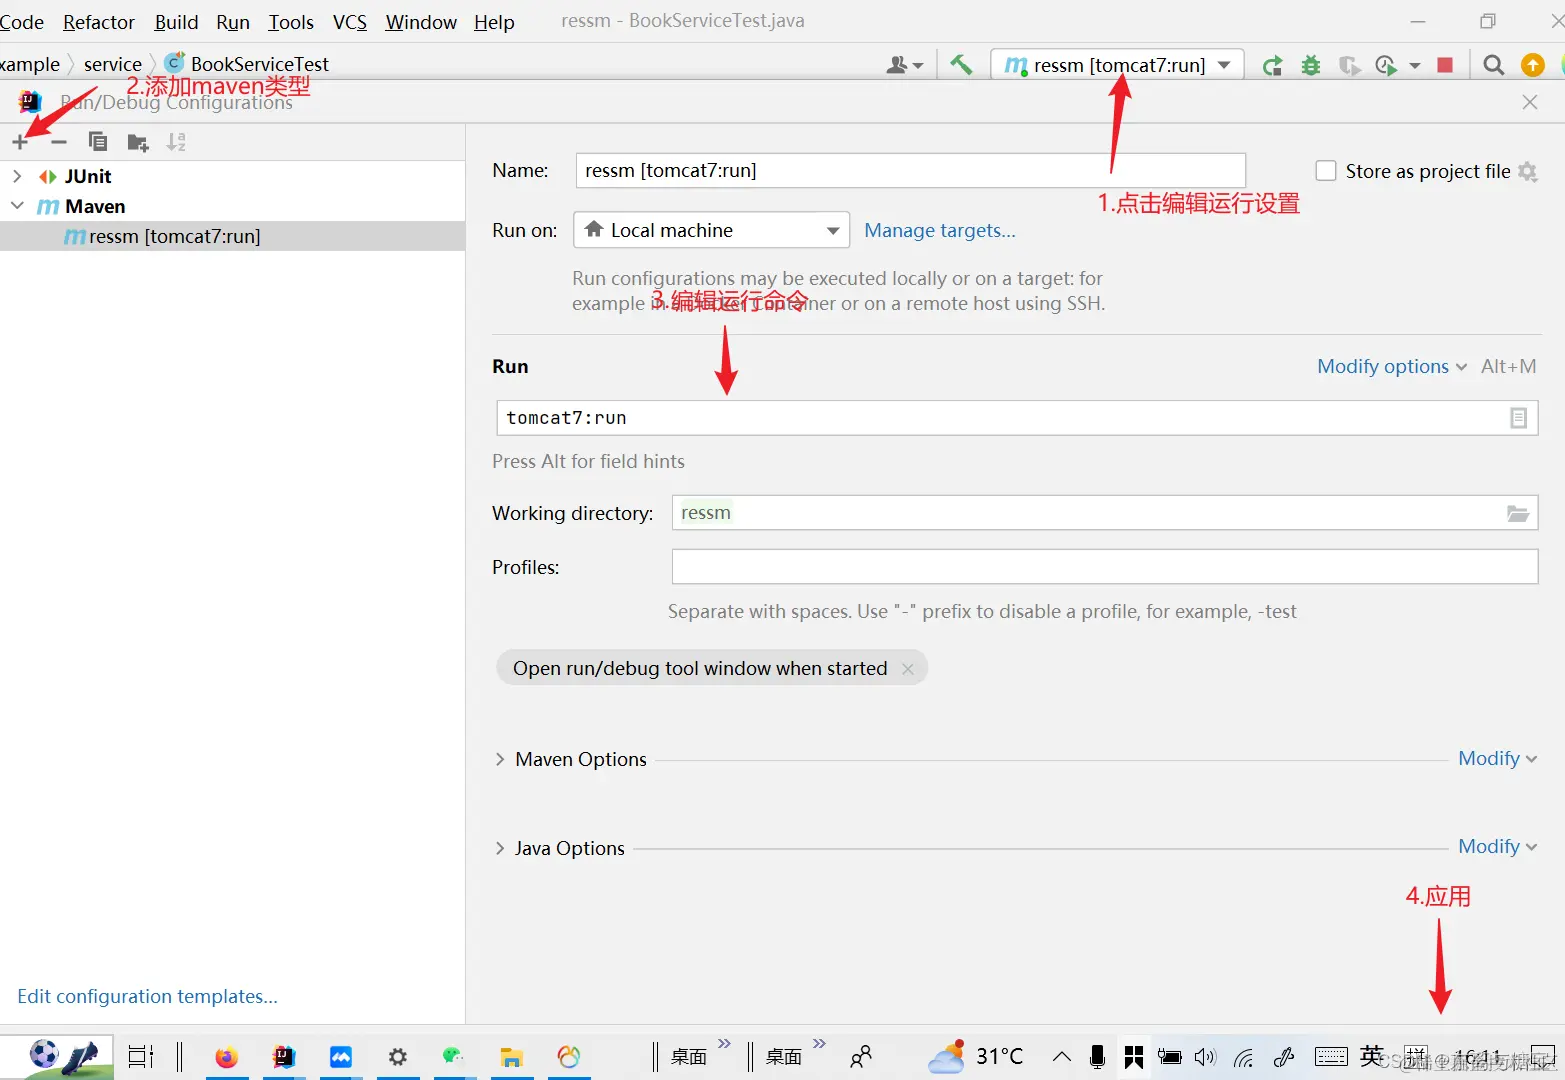The width and height of the screenshot is (1565, 1080).
Task: Remove the 'Open run/debug tool window when started' option
Action: coord(907,669)
